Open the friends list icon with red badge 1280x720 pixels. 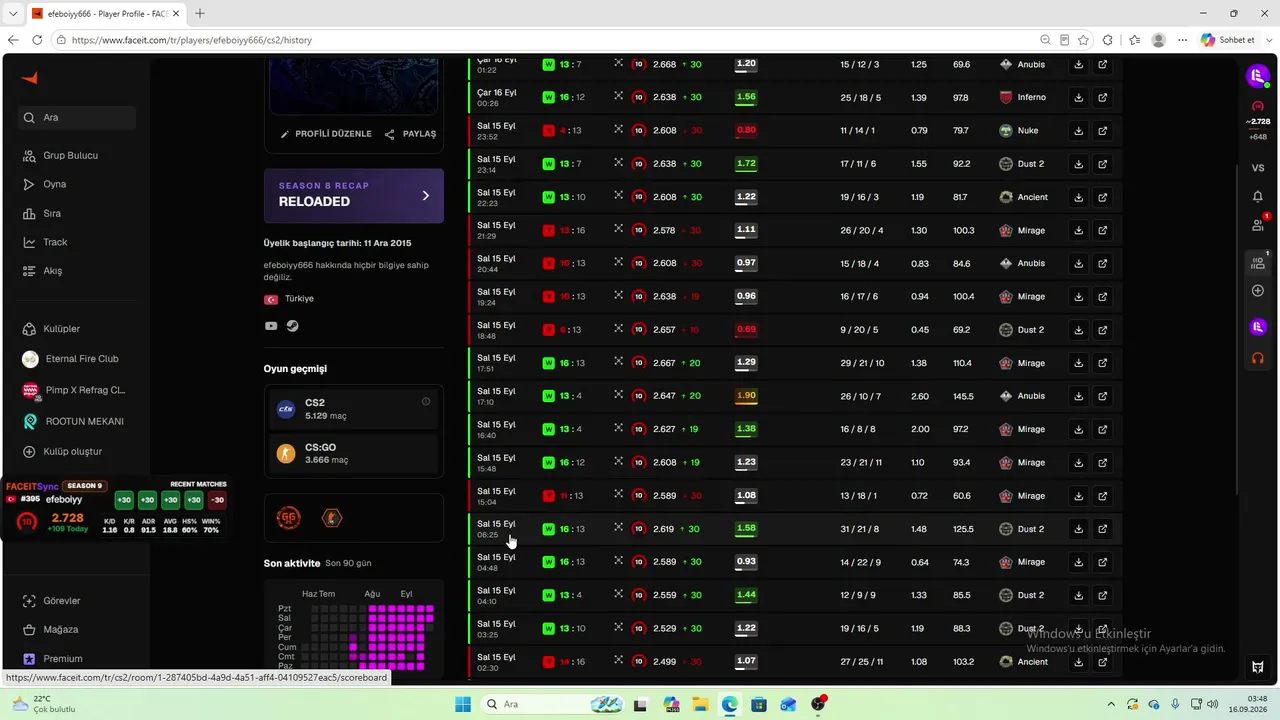pos(1258,225)
